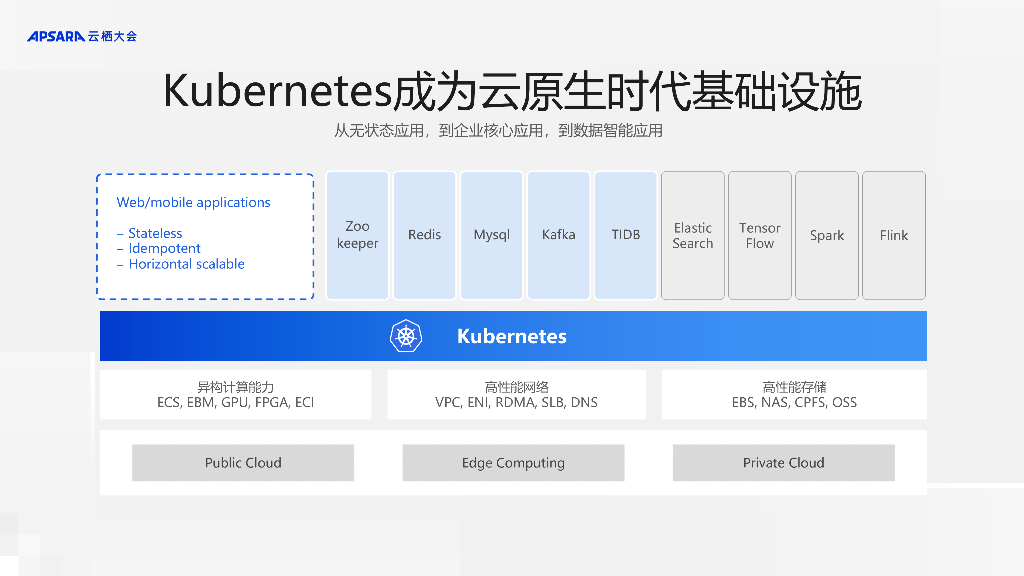
Task: Click the EBS, NAS, CPFS, OSS panel
Action: tap(794, 395)
